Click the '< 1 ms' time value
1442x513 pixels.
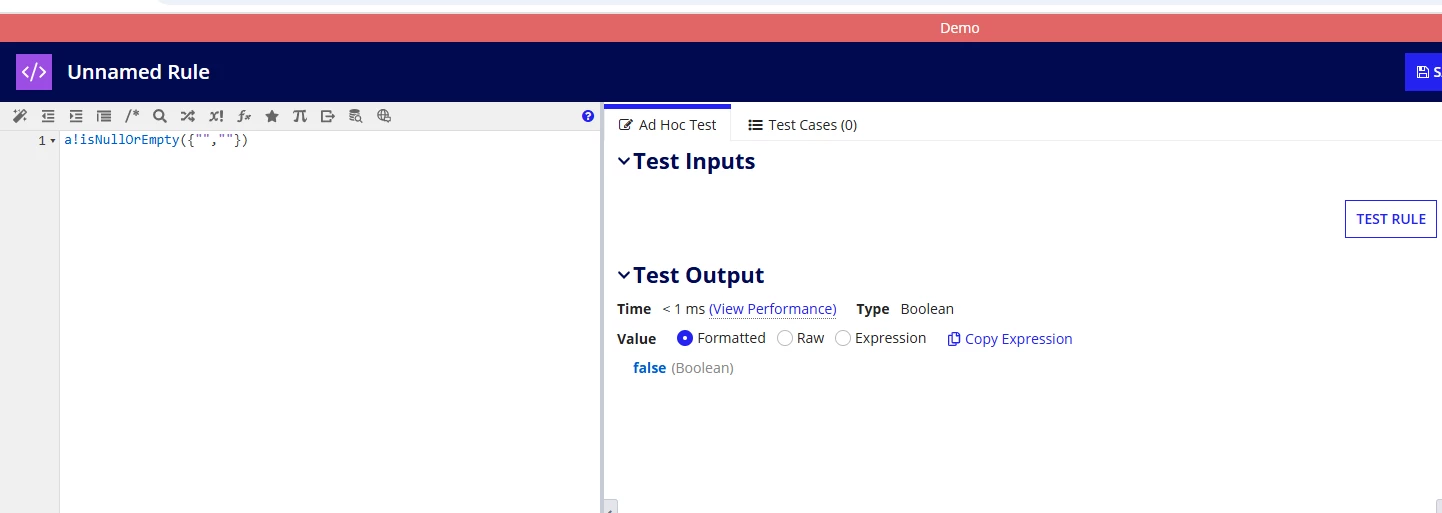point(683,309)
